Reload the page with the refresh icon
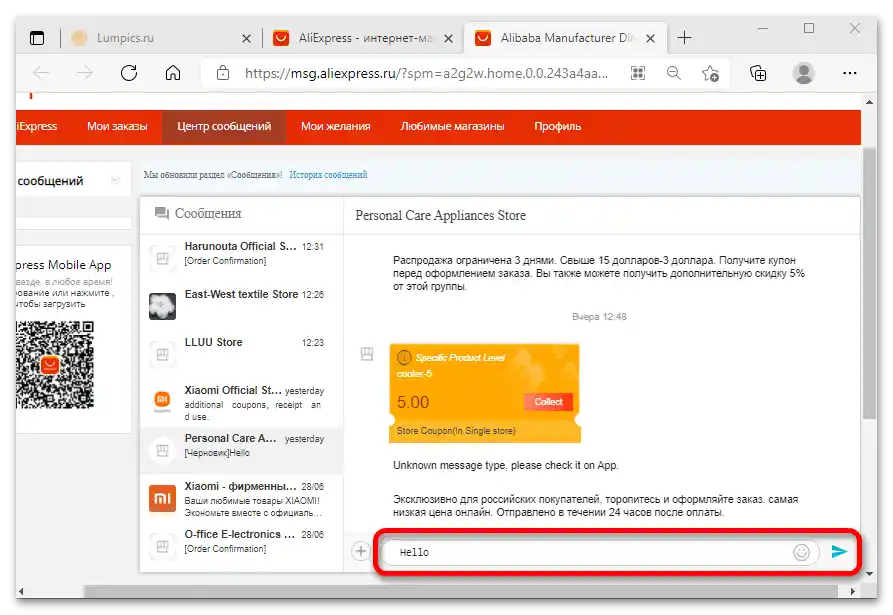 (129, 73)
